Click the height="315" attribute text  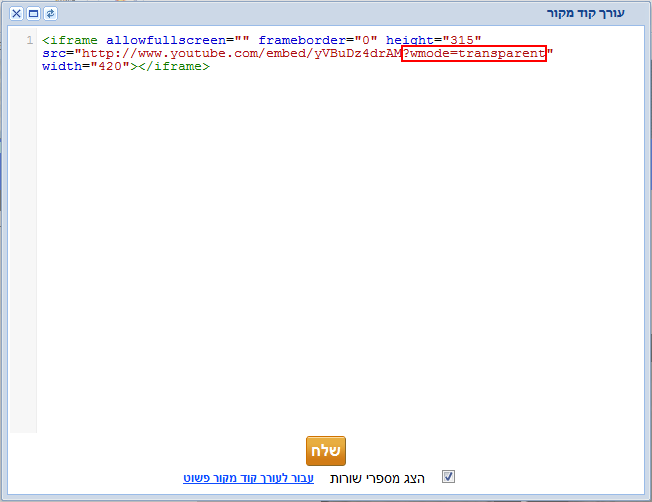click(433, 40)
